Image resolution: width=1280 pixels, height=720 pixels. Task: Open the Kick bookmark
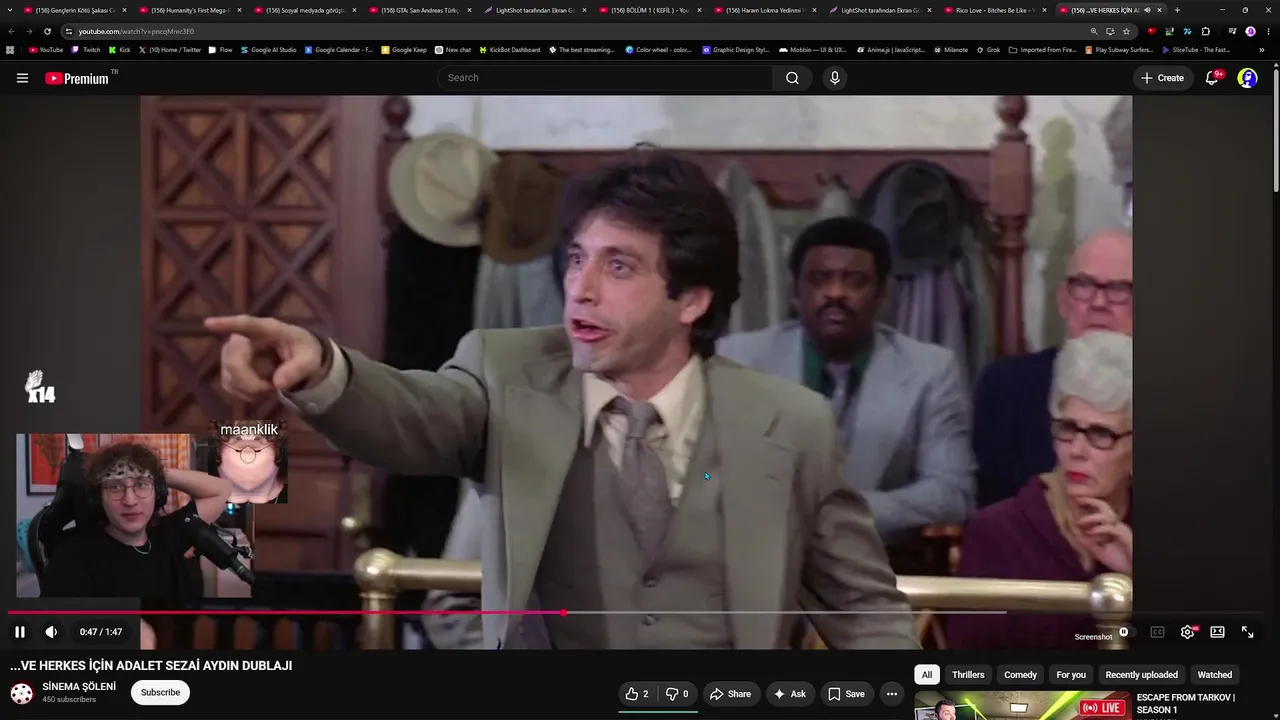coord(119,49)
